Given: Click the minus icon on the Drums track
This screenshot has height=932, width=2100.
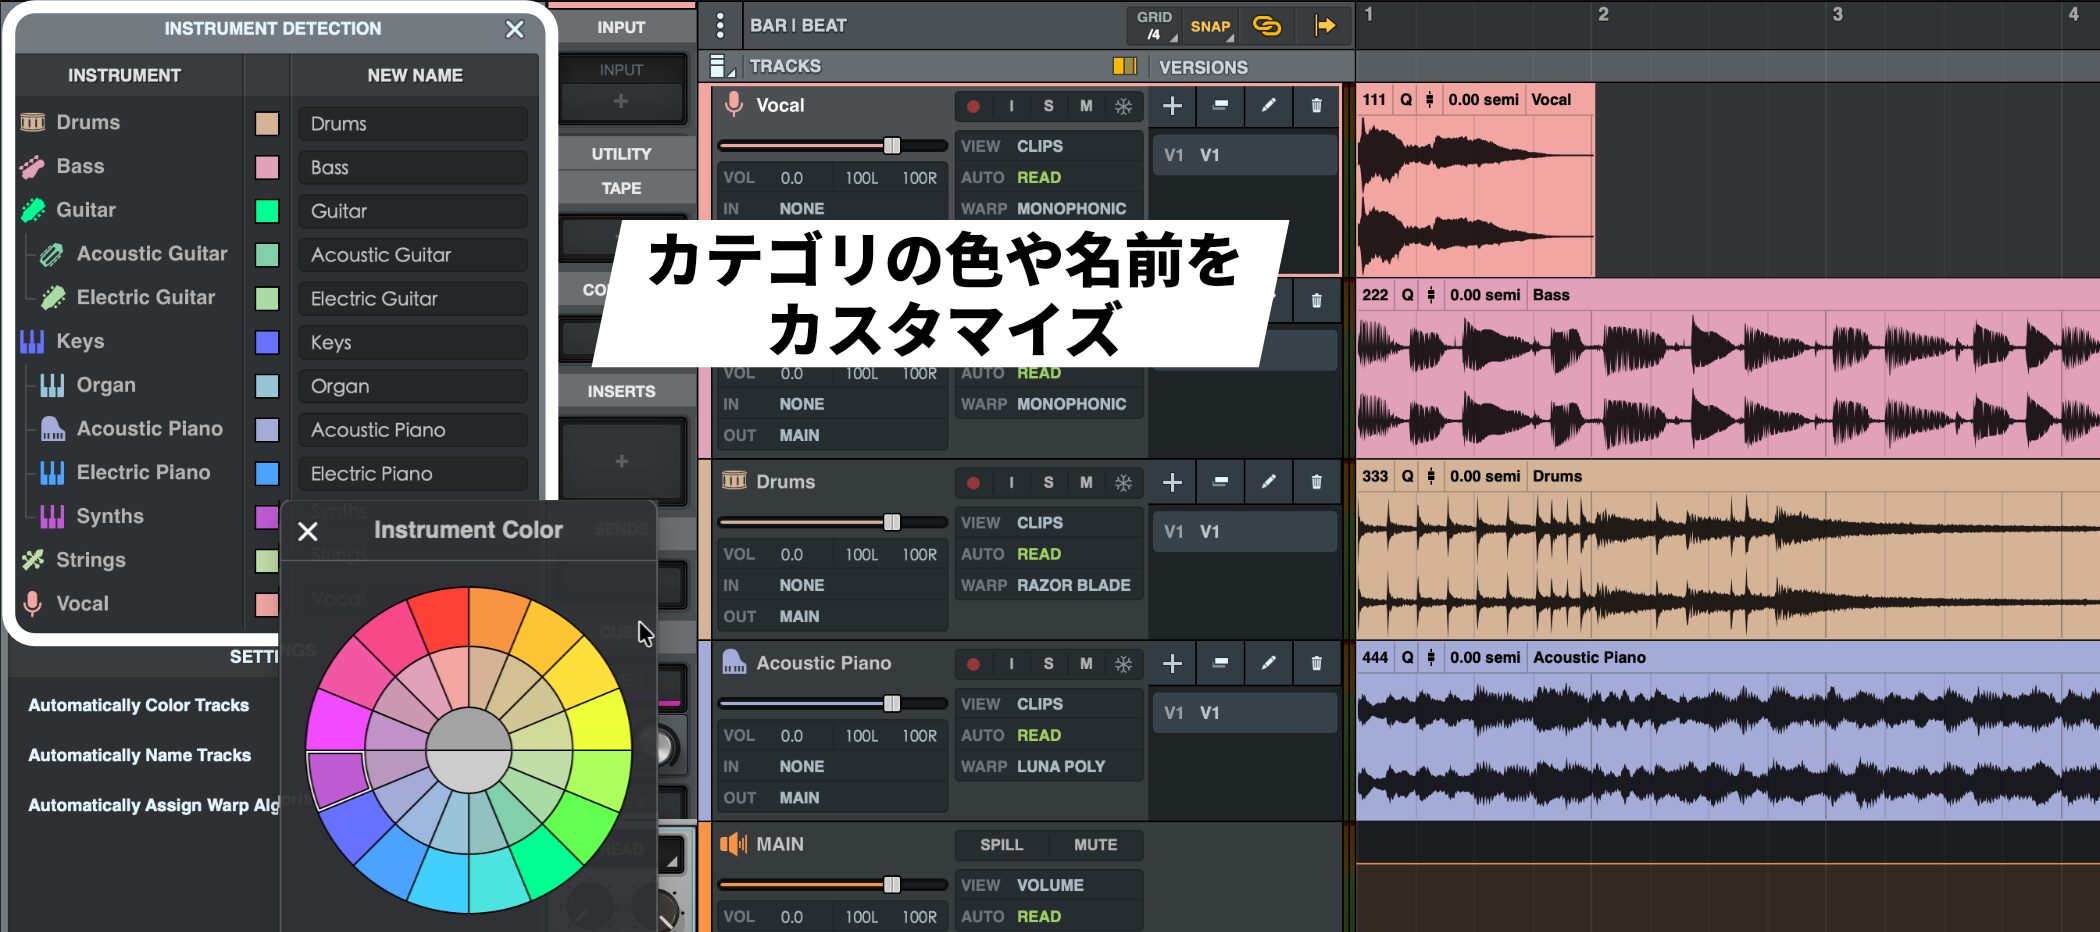Looking at the screenshot, I should (x=1220, y=482).
